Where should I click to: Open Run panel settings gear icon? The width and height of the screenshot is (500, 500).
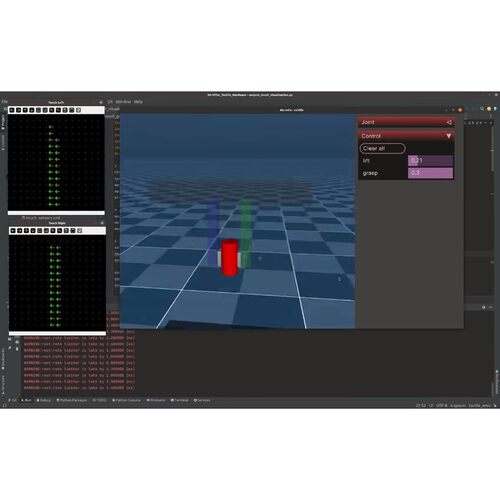[x=484, y=307]
